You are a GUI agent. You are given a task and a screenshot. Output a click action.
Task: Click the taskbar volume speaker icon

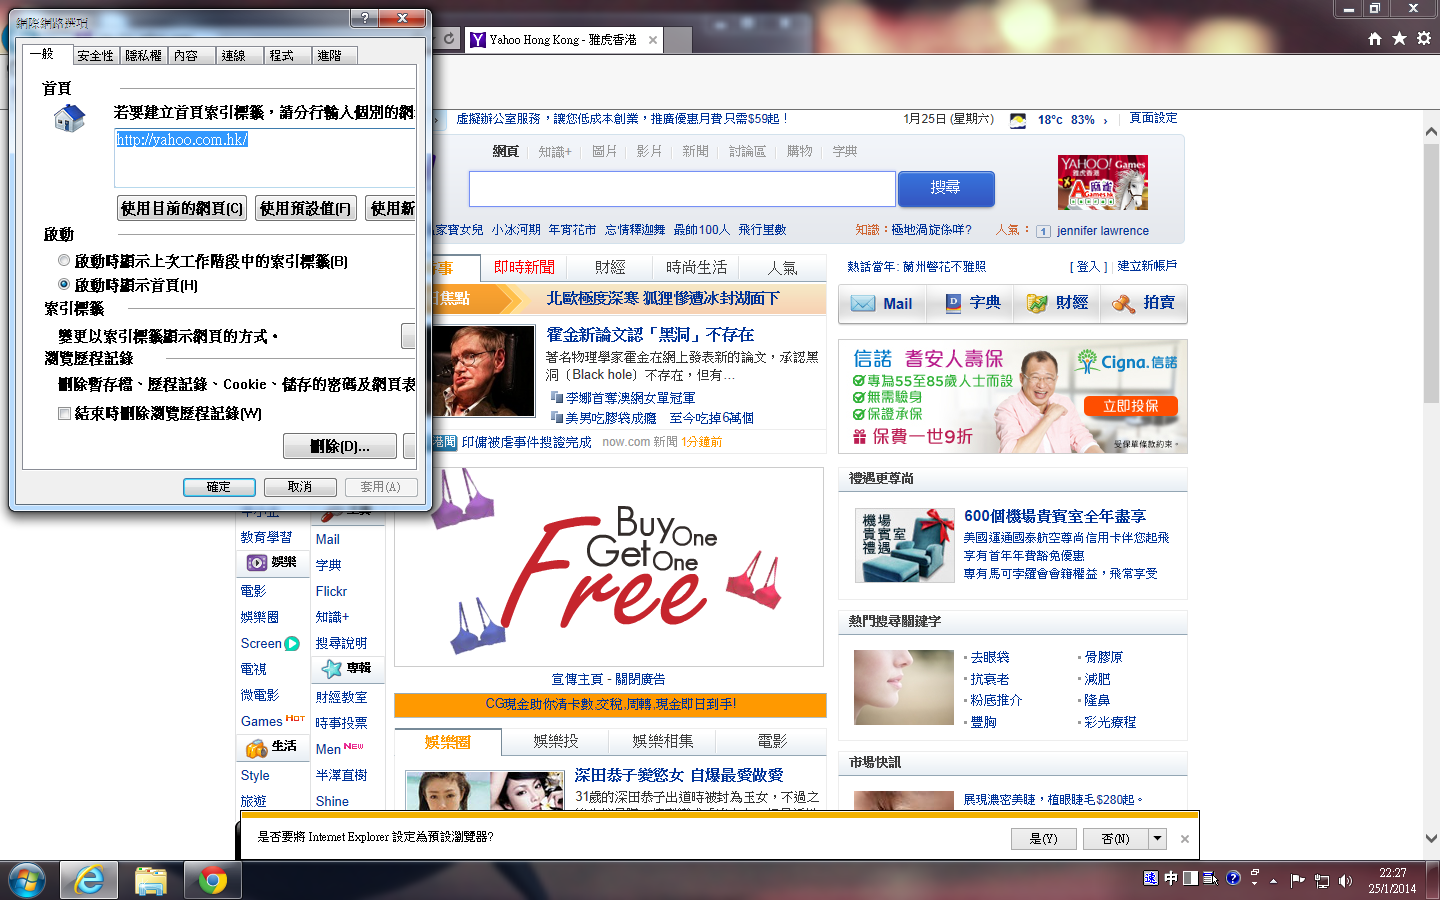[1345, 880]
